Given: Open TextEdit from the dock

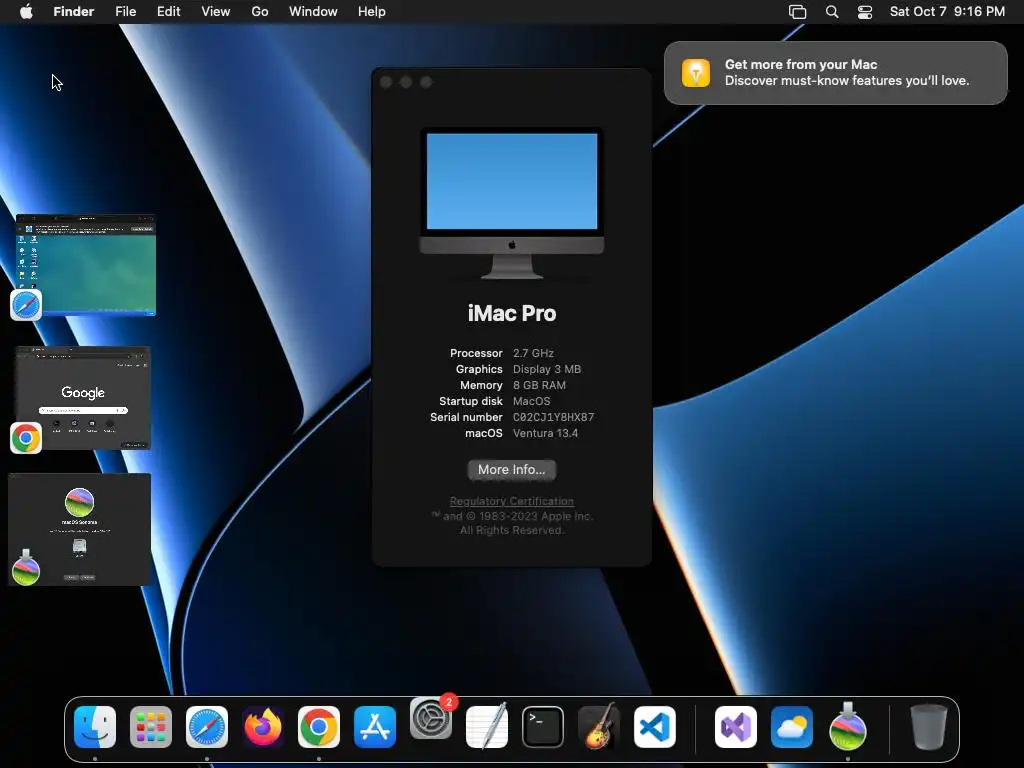Looking at the screenshot, I should tap(487, 726).
